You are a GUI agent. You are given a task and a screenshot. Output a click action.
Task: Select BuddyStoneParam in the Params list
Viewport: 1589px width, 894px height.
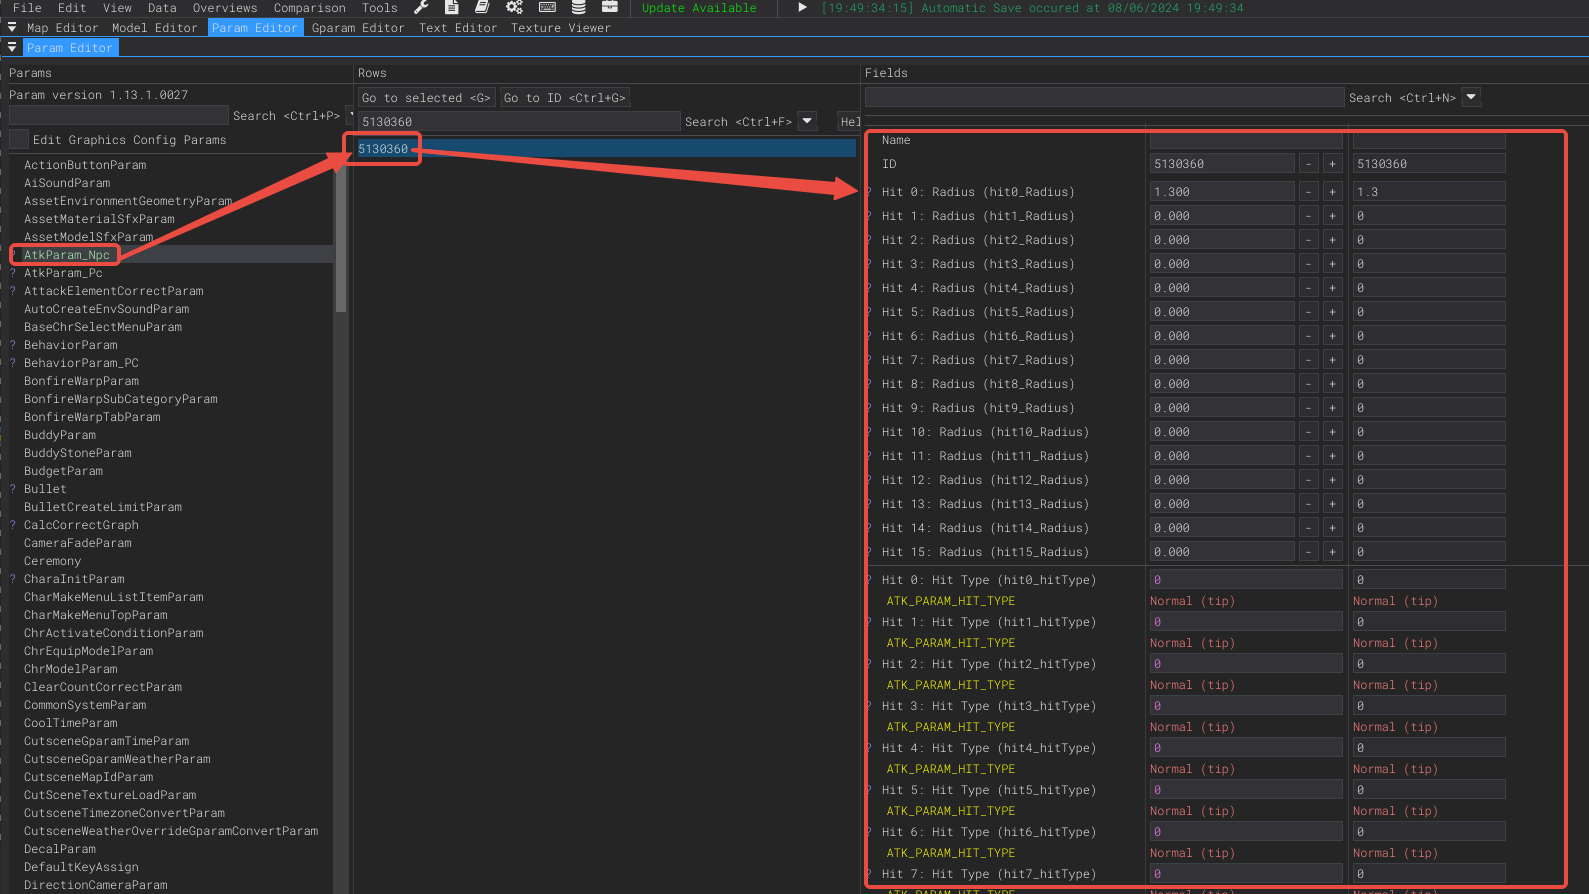(x=78, y=453)
